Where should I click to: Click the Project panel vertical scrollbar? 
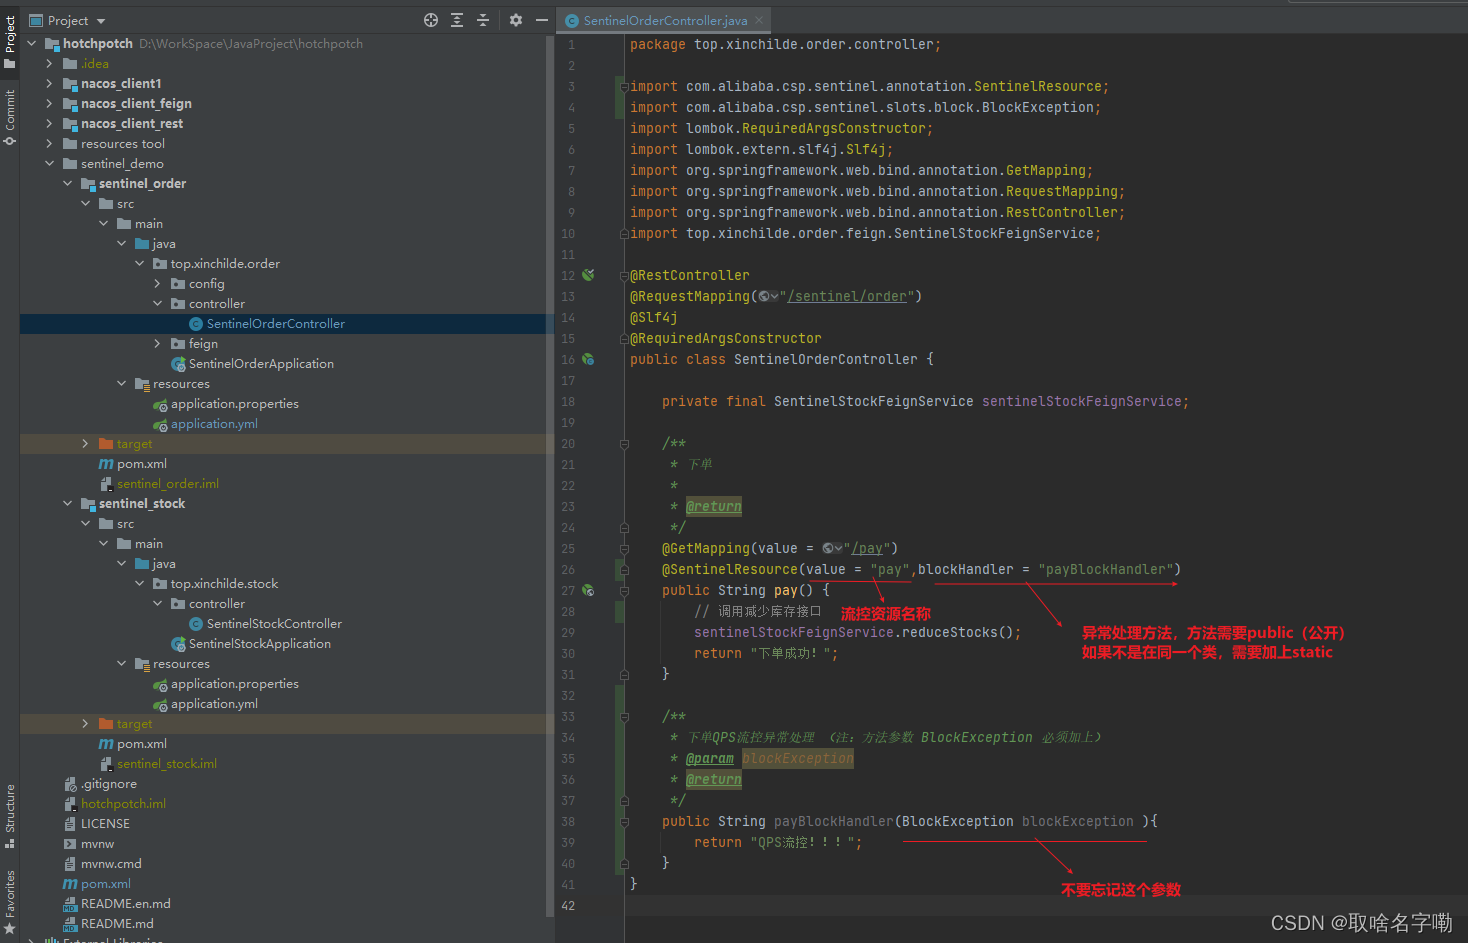tap(550, 475)
